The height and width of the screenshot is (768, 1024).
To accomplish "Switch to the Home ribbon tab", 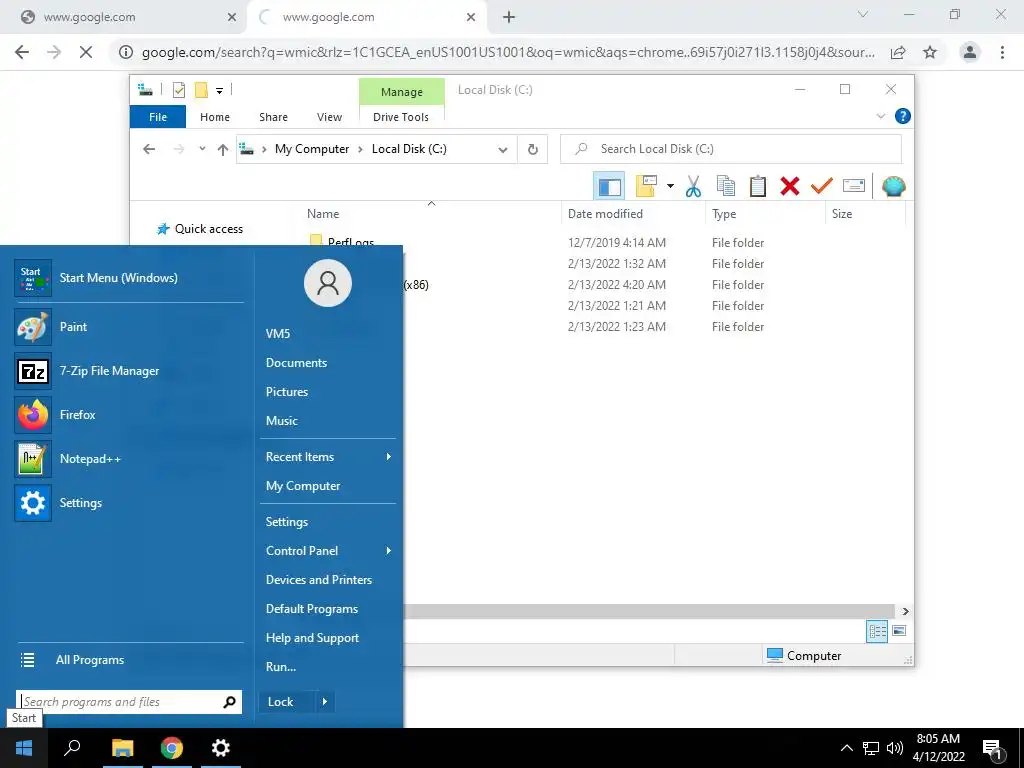I will pos(215,117).
